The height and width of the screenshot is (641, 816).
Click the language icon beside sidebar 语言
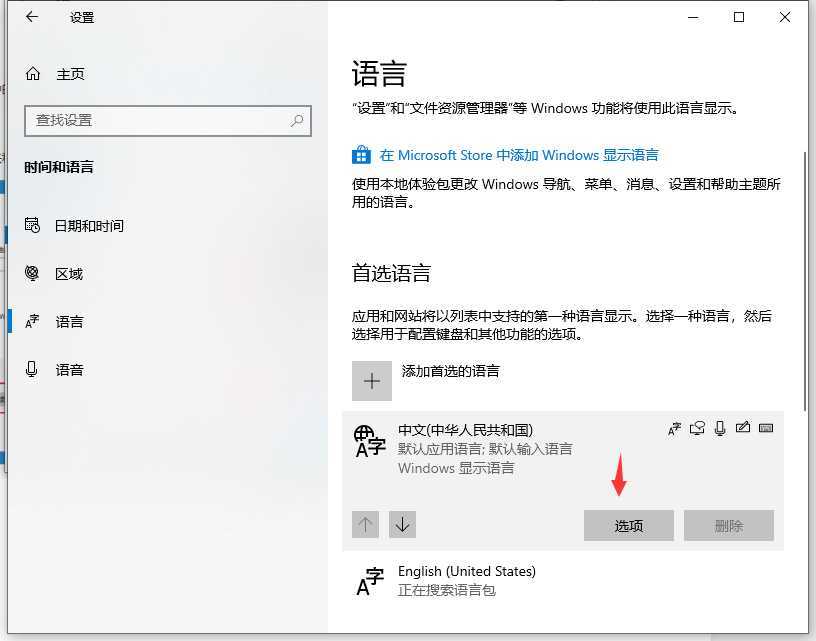pyautogui.click(x=32, y=322)
